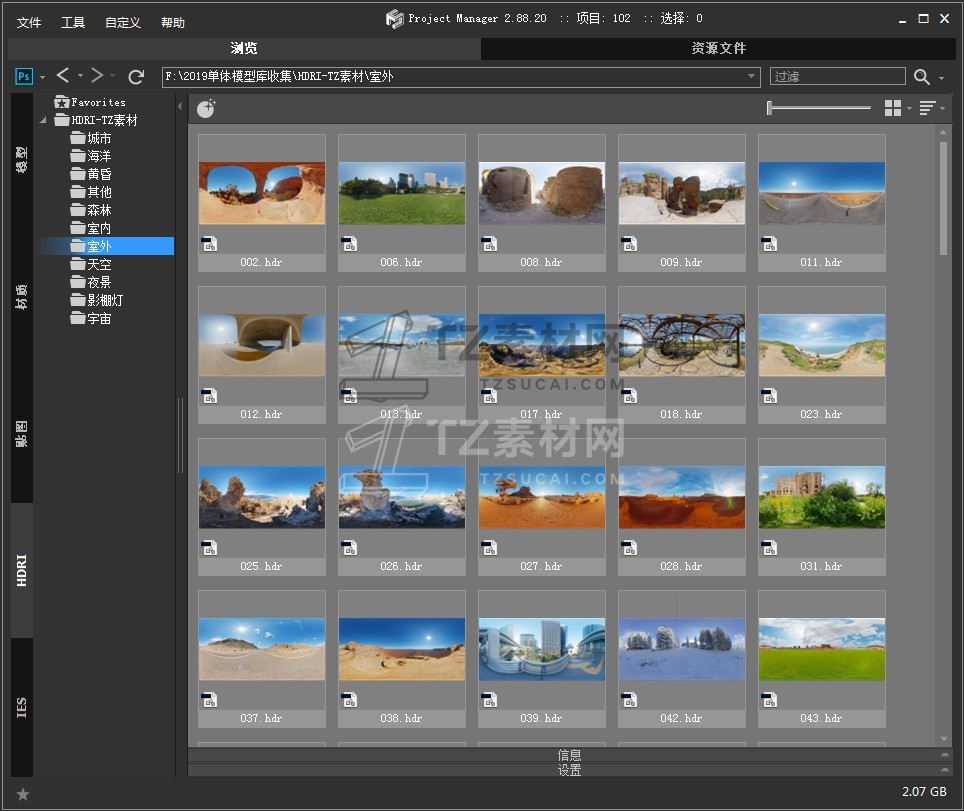
Task: Refresh the current folder listing
Action: (x=136, y=76)
